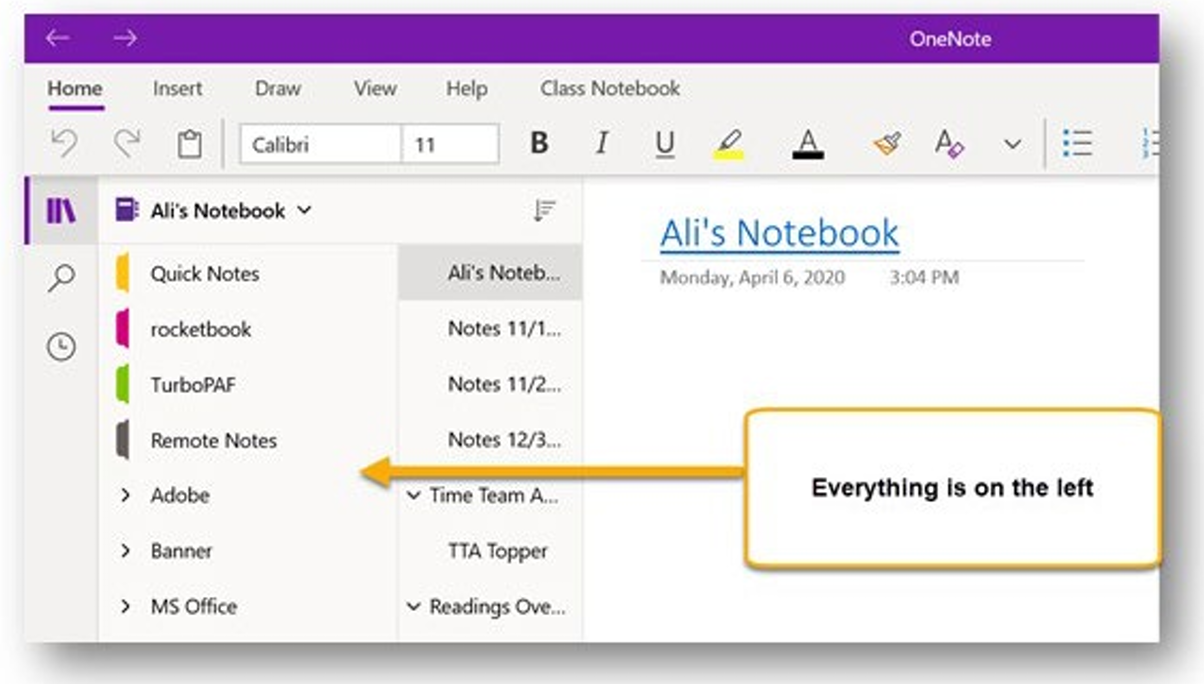Image resolution: width=1204 pixels, height=684 pixels.
Task: Open the Class Notebook tab
Action: pos(609,88)
